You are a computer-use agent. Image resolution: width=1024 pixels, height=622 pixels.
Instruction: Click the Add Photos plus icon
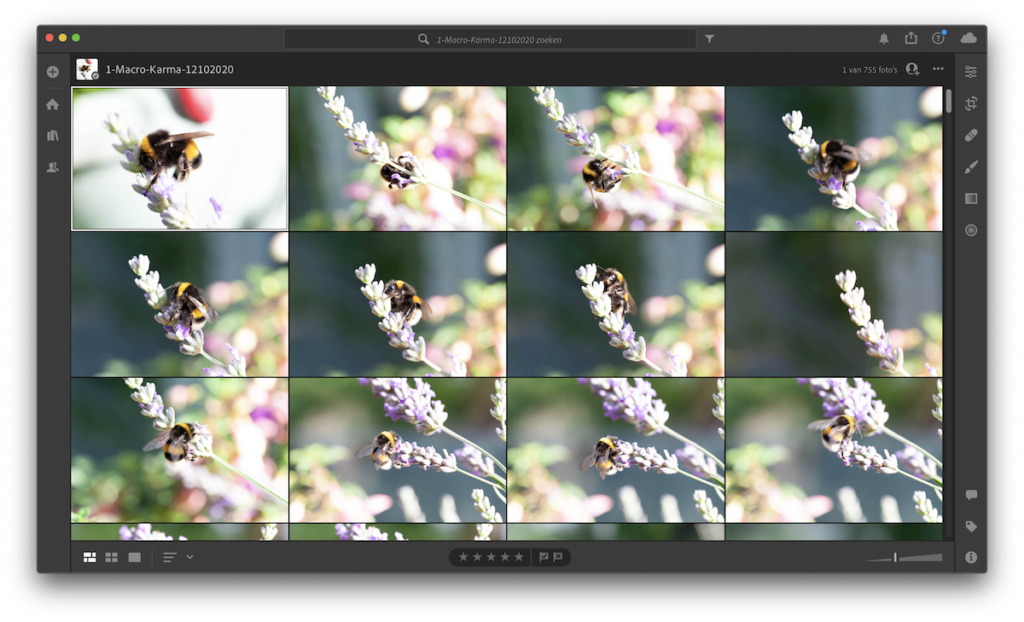click(x=53, y=72)
